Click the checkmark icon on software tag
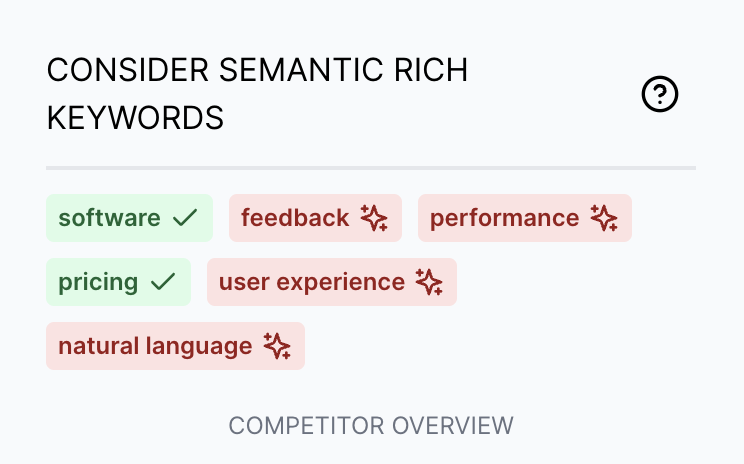744x464 pixels. click(185, 218)
